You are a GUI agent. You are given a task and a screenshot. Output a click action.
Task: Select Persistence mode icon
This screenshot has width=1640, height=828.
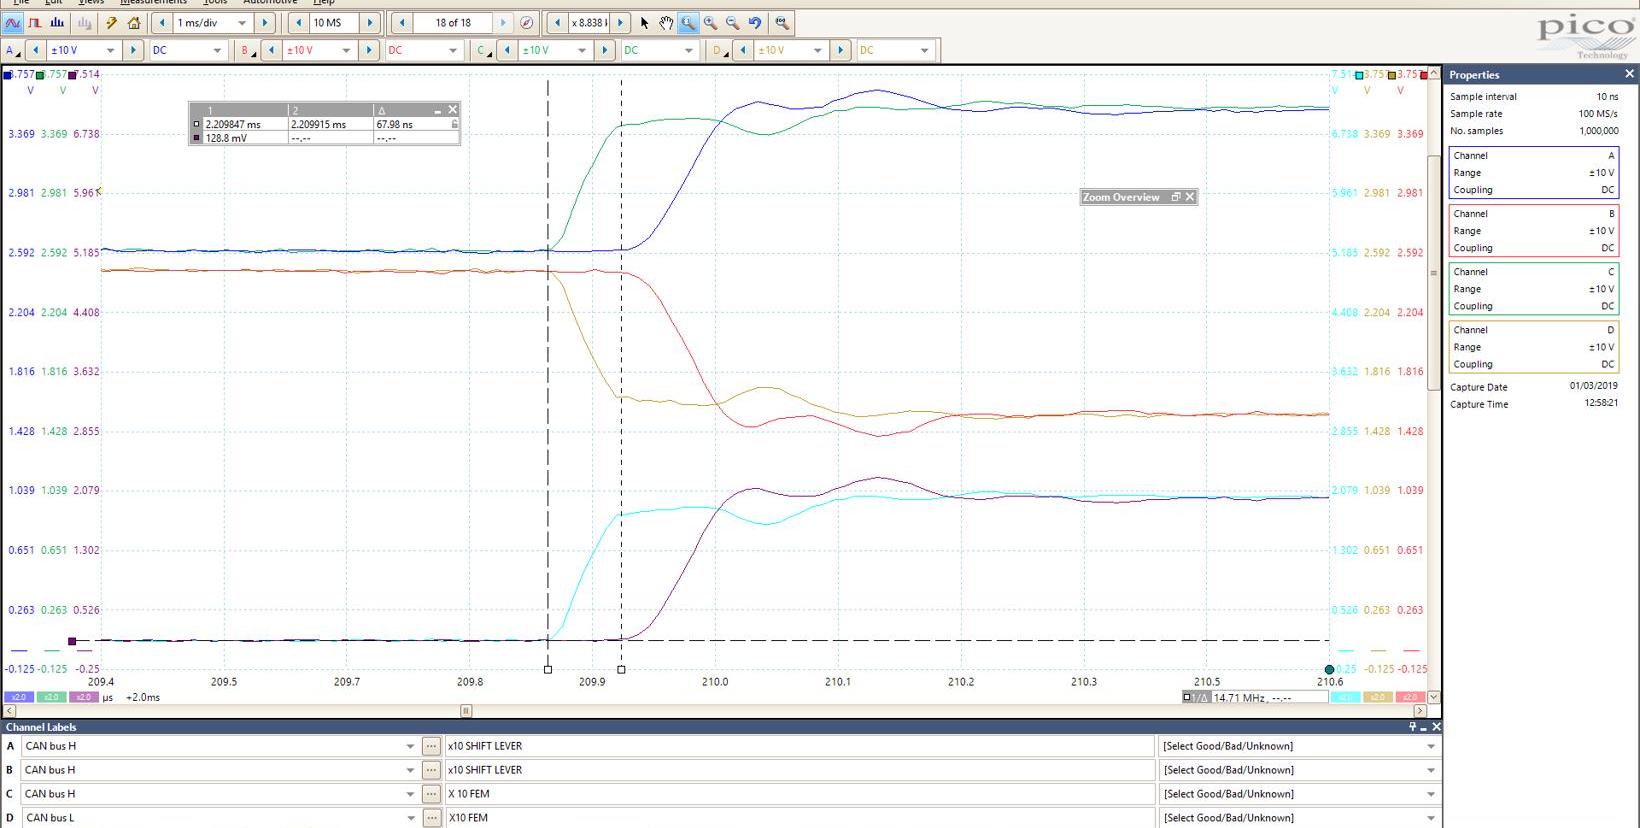coord(35,23)
